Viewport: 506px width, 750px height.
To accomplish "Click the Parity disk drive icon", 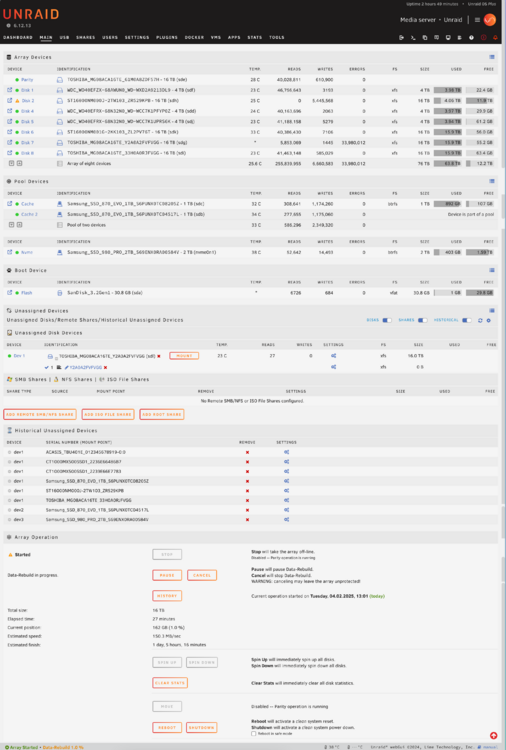I will [x=60, y=80].
